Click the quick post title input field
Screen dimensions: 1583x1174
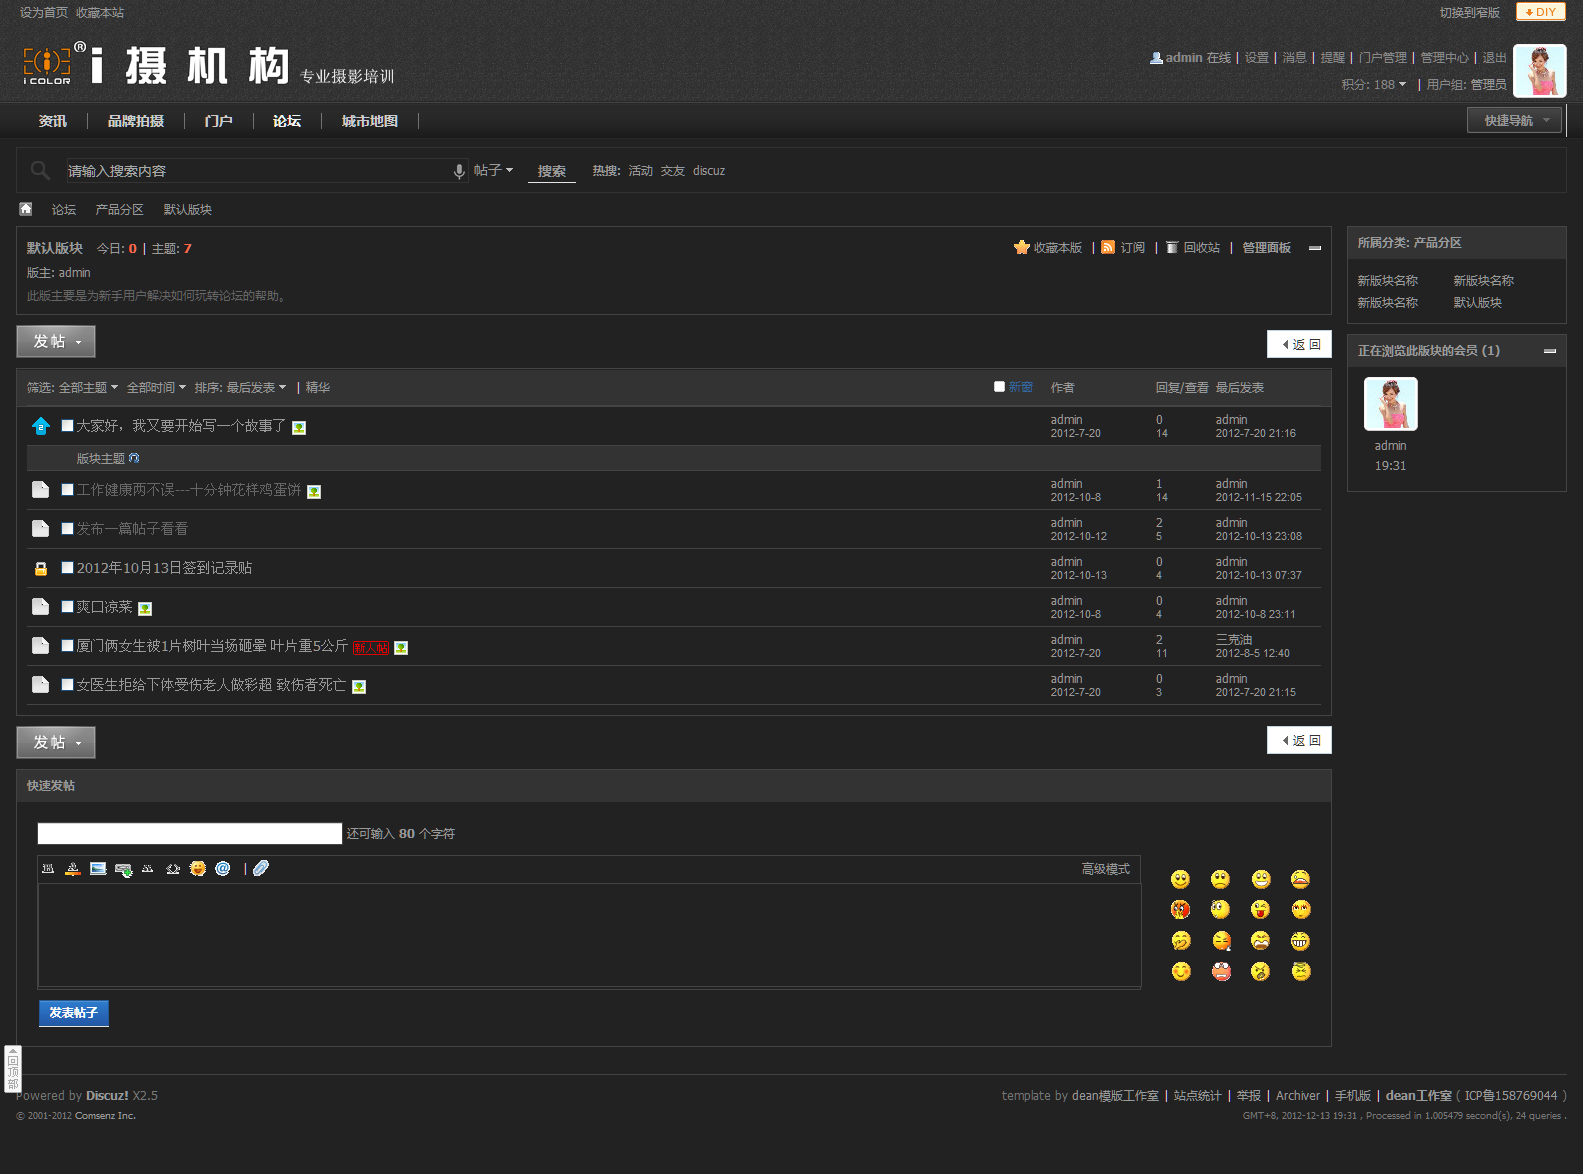[x=189, y=834]
